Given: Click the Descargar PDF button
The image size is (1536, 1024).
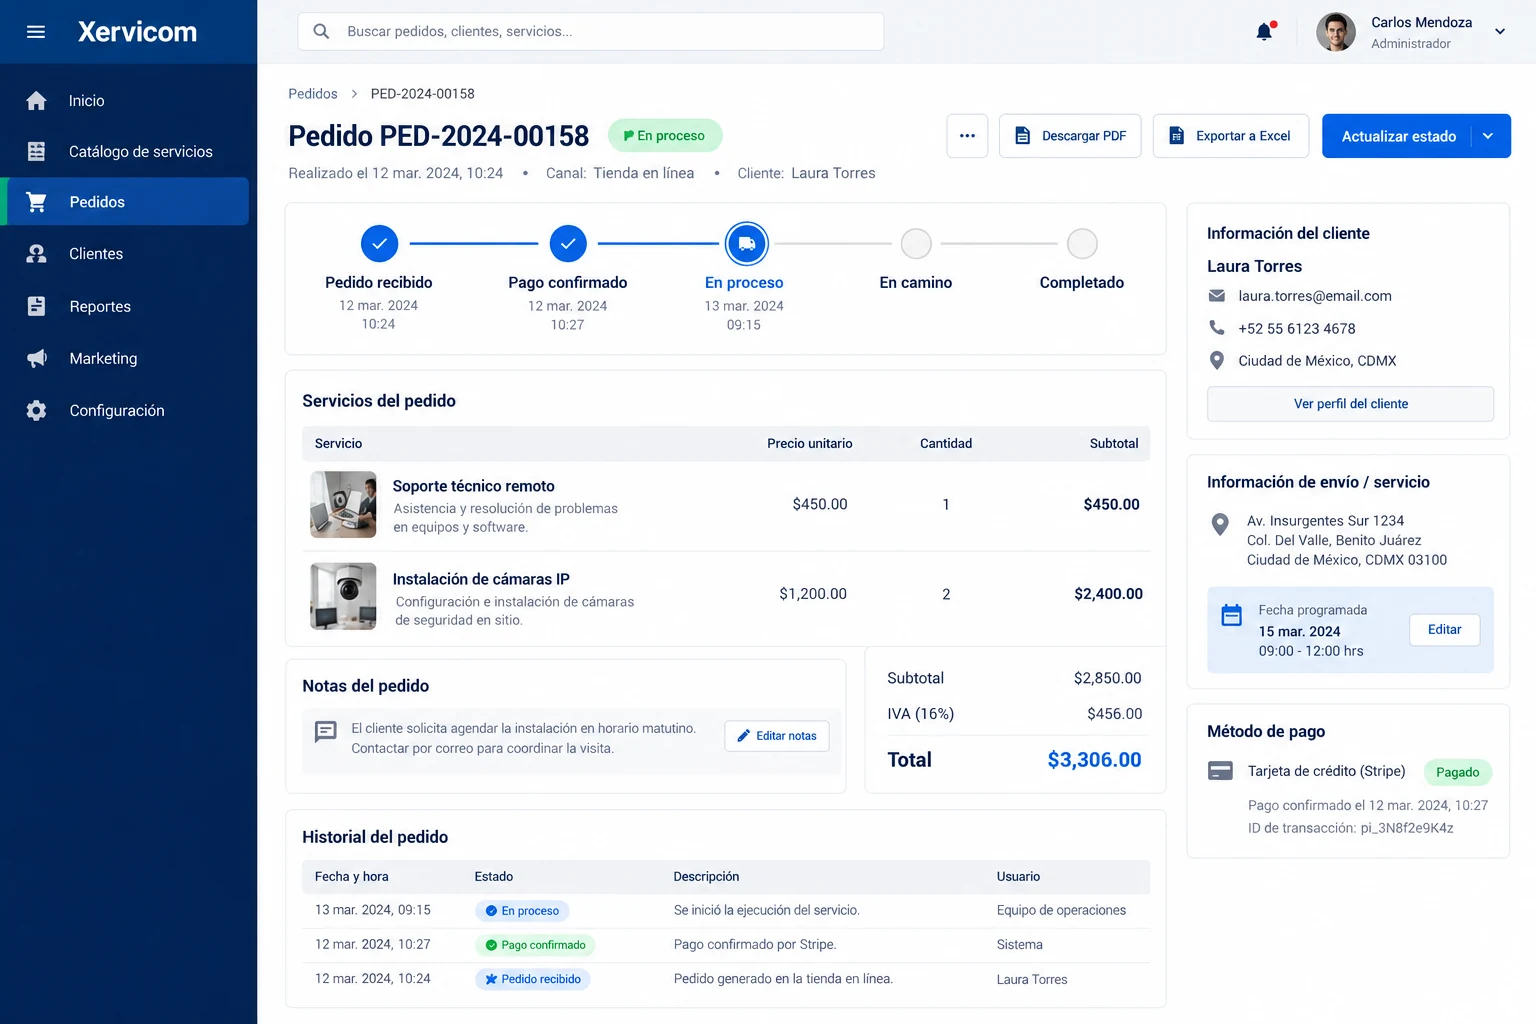Looking at the screenshot, I should (x=1070, y=136).
